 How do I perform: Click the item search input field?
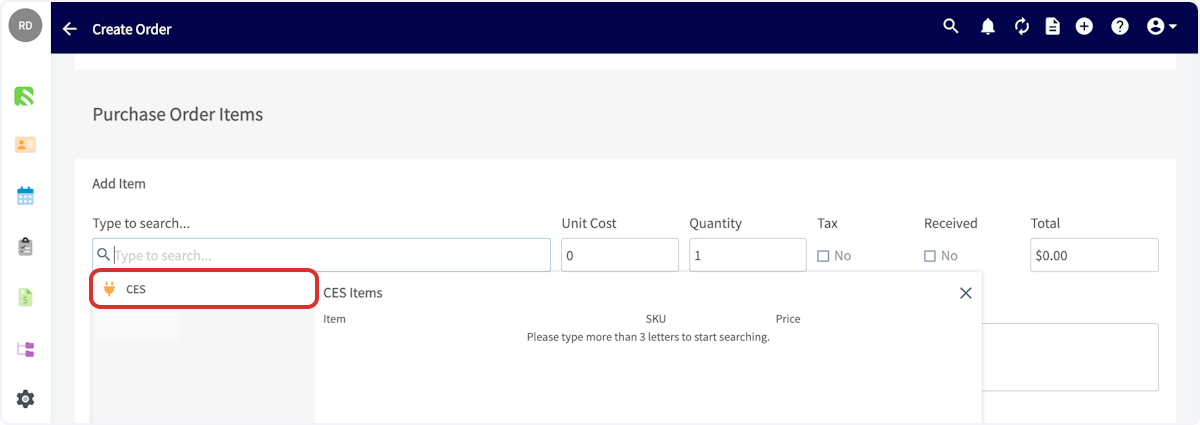[321, 255]
